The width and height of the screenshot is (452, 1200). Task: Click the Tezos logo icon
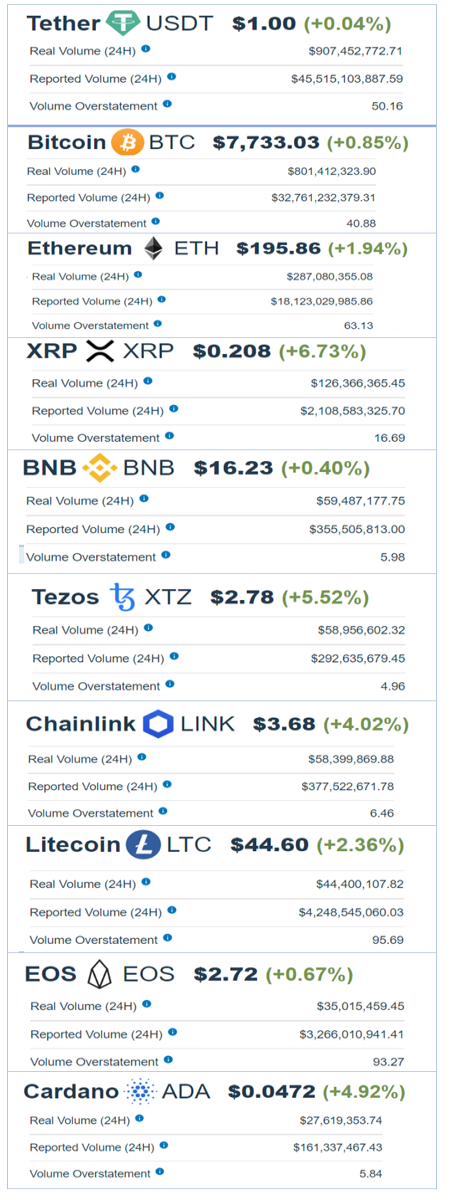123,598
